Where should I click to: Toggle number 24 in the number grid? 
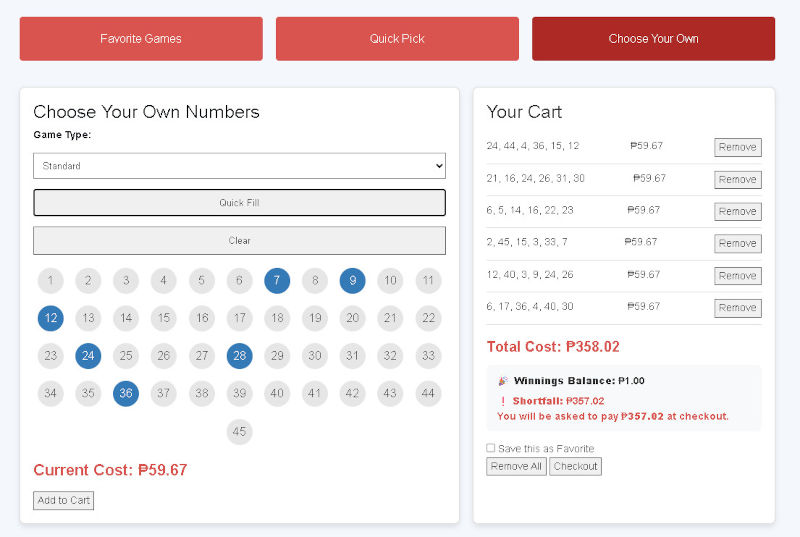click(88, 356)
